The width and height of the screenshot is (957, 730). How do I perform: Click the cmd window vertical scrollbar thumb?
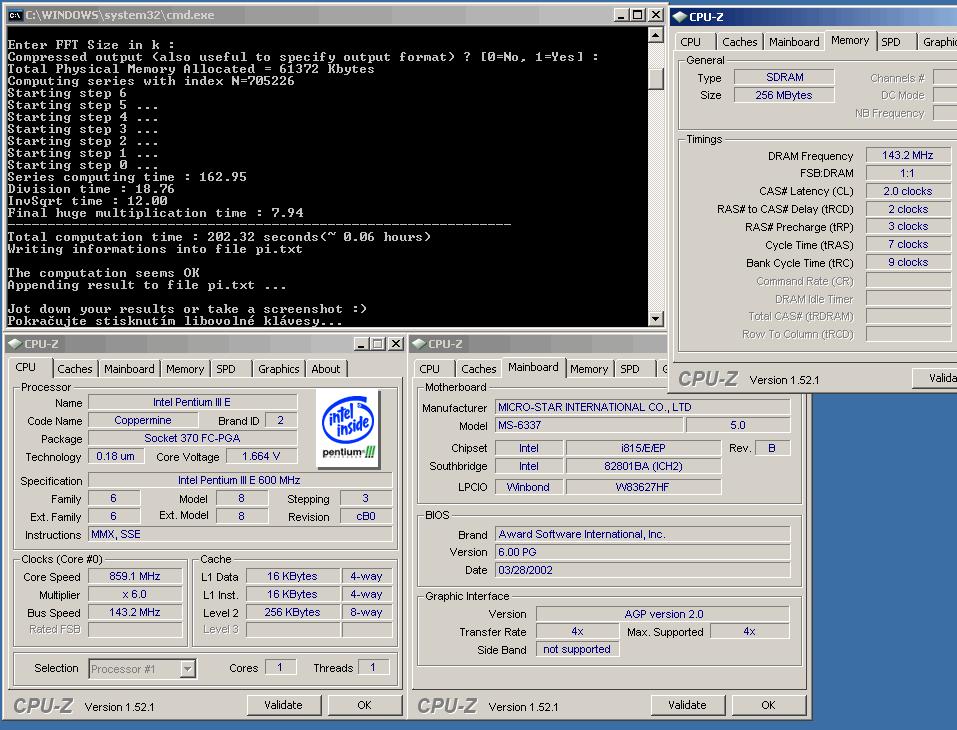(x=656, y=77)
